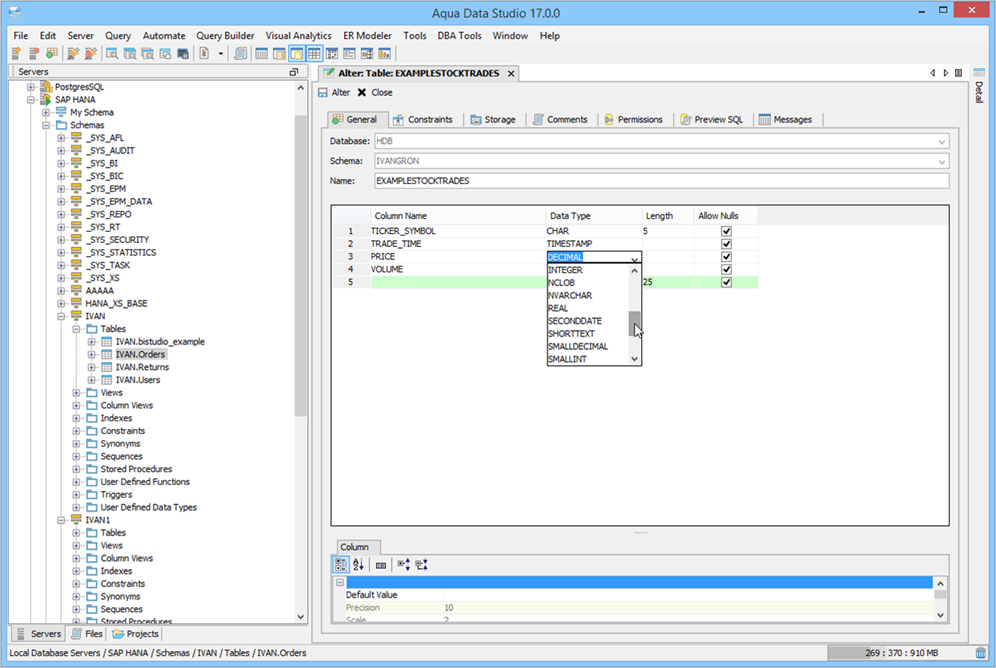This screenshot has height=668, width=996.
Task: Toggle Allow Nulls for TRADE_TIME
Action: pyautogui.click(x=726, y=244)
